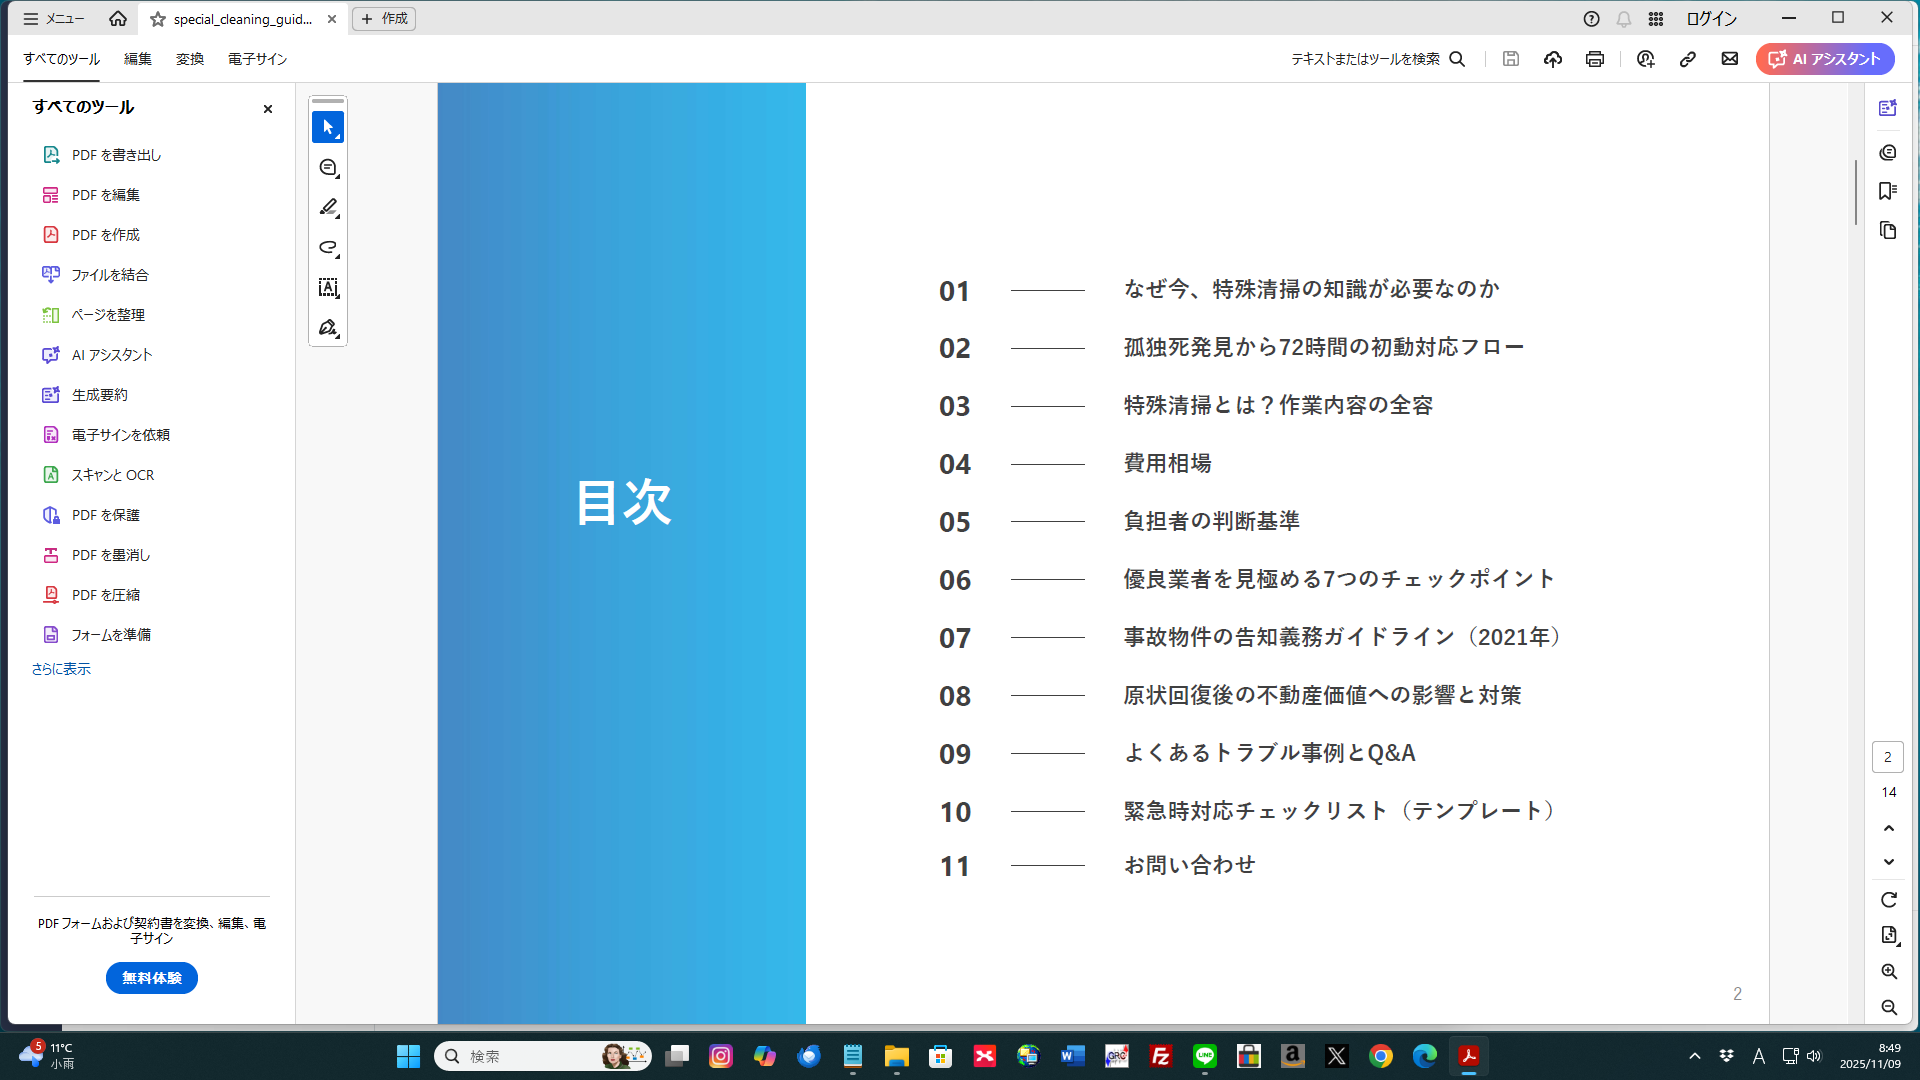Open the bookmarks panel icon
The width and height of the screenshot is (1920, 1080).
1887,191
